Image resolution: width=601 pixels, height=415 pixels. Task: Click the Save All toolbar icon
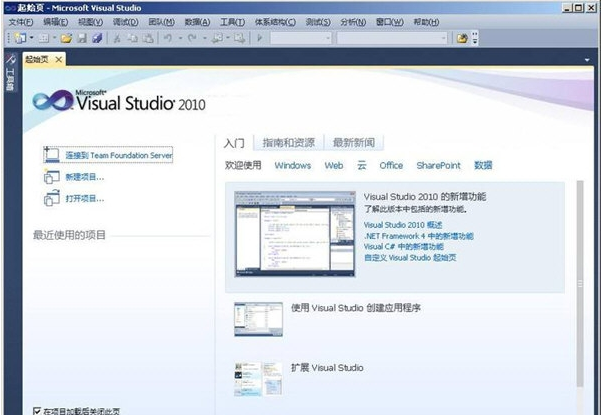coord(97,38)
